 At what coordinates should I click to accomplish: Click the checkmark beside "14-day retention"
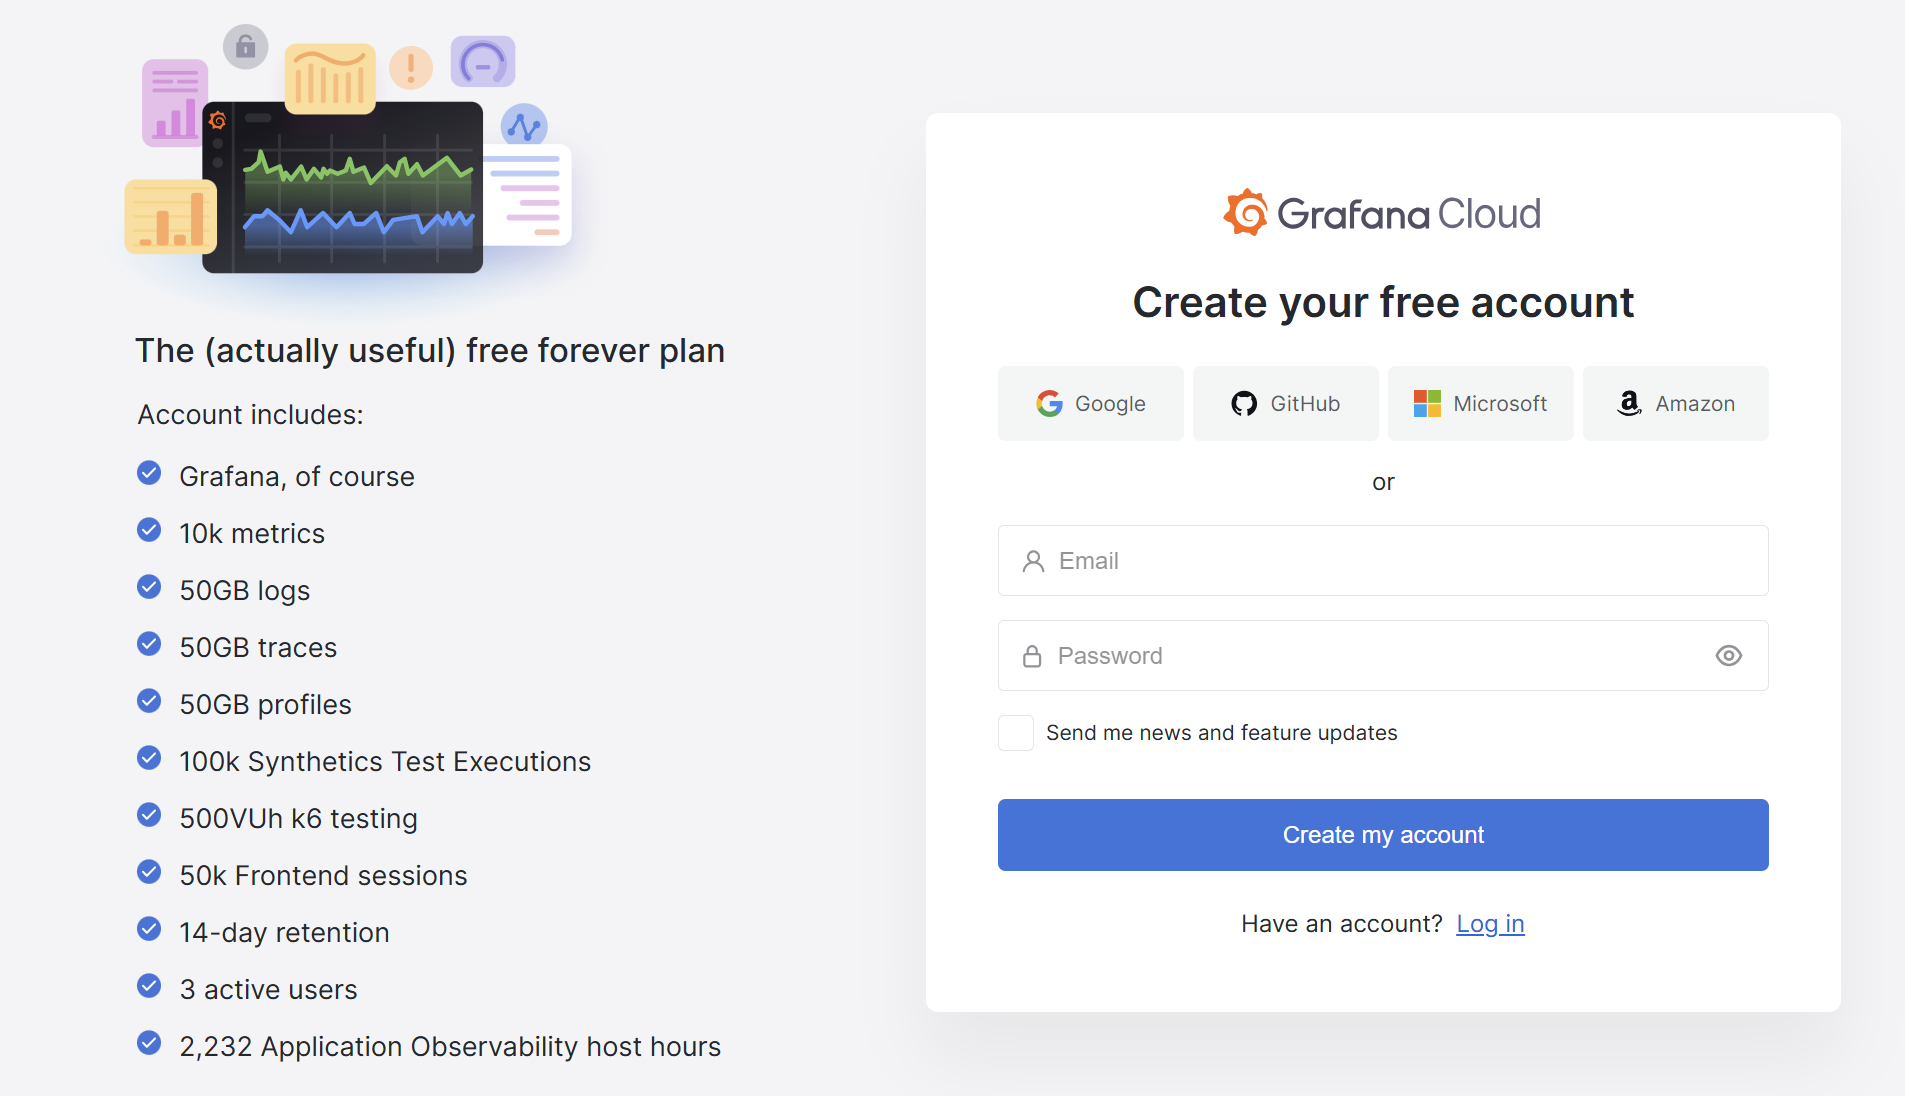pyautogui.click(x=149, y=929)
